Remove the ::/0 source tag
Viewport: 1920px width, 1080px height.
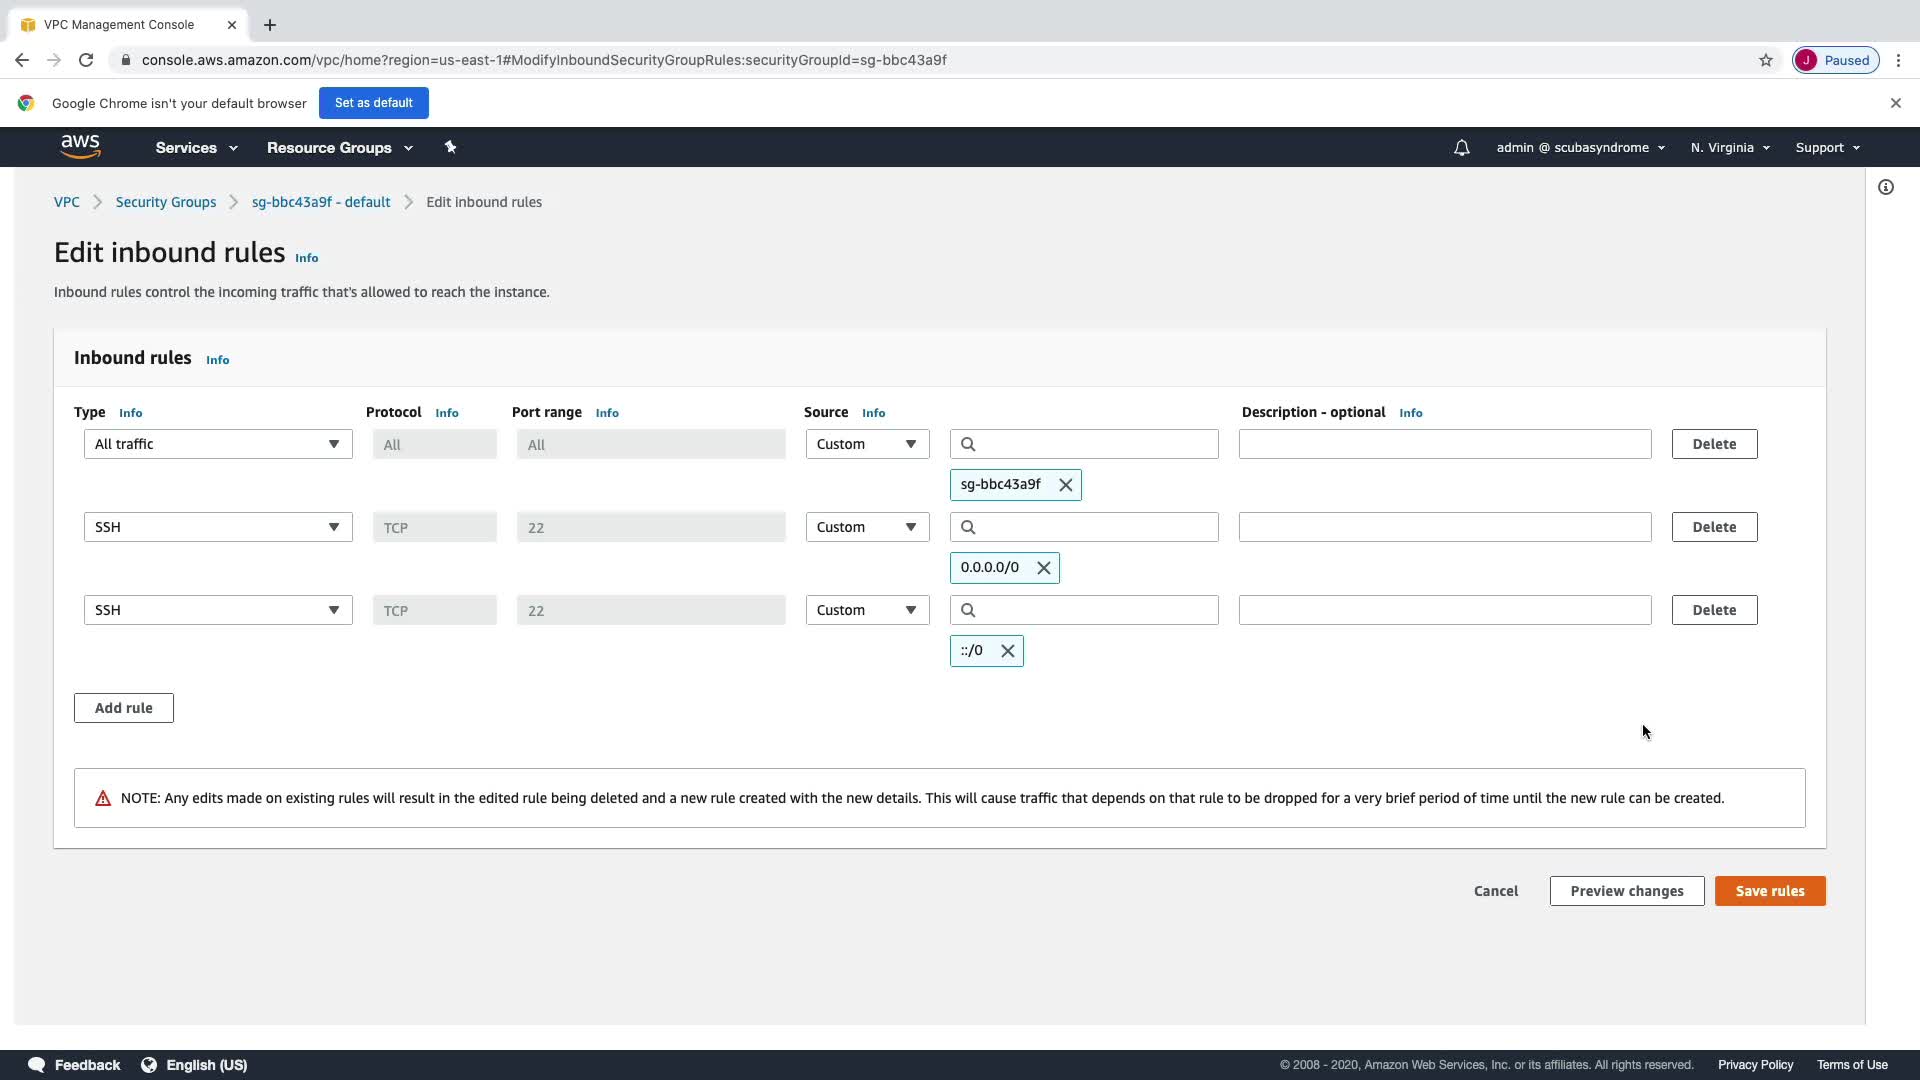coord(1007,651)
